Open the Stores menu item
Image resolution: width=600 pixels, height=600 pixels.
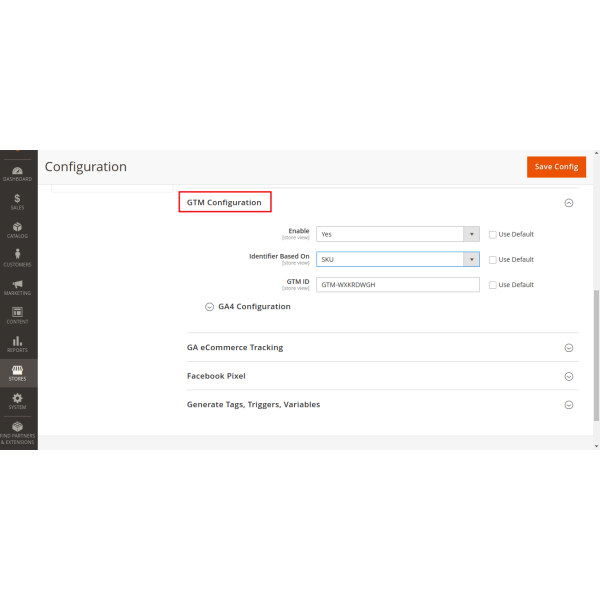18,372
